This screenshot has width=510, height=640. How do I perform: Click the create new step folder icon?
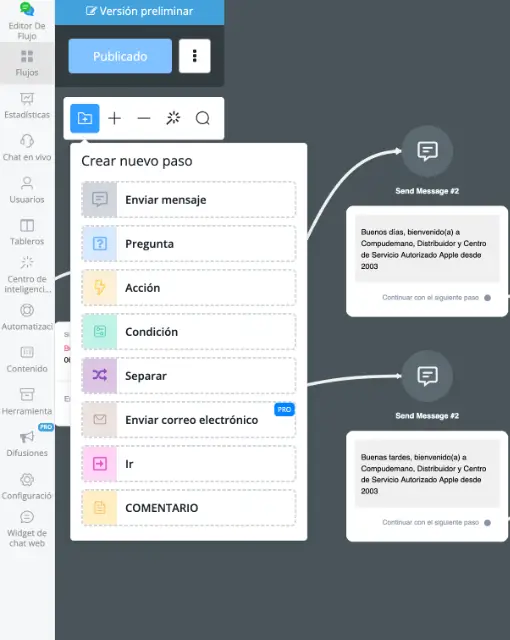point(84,118)
